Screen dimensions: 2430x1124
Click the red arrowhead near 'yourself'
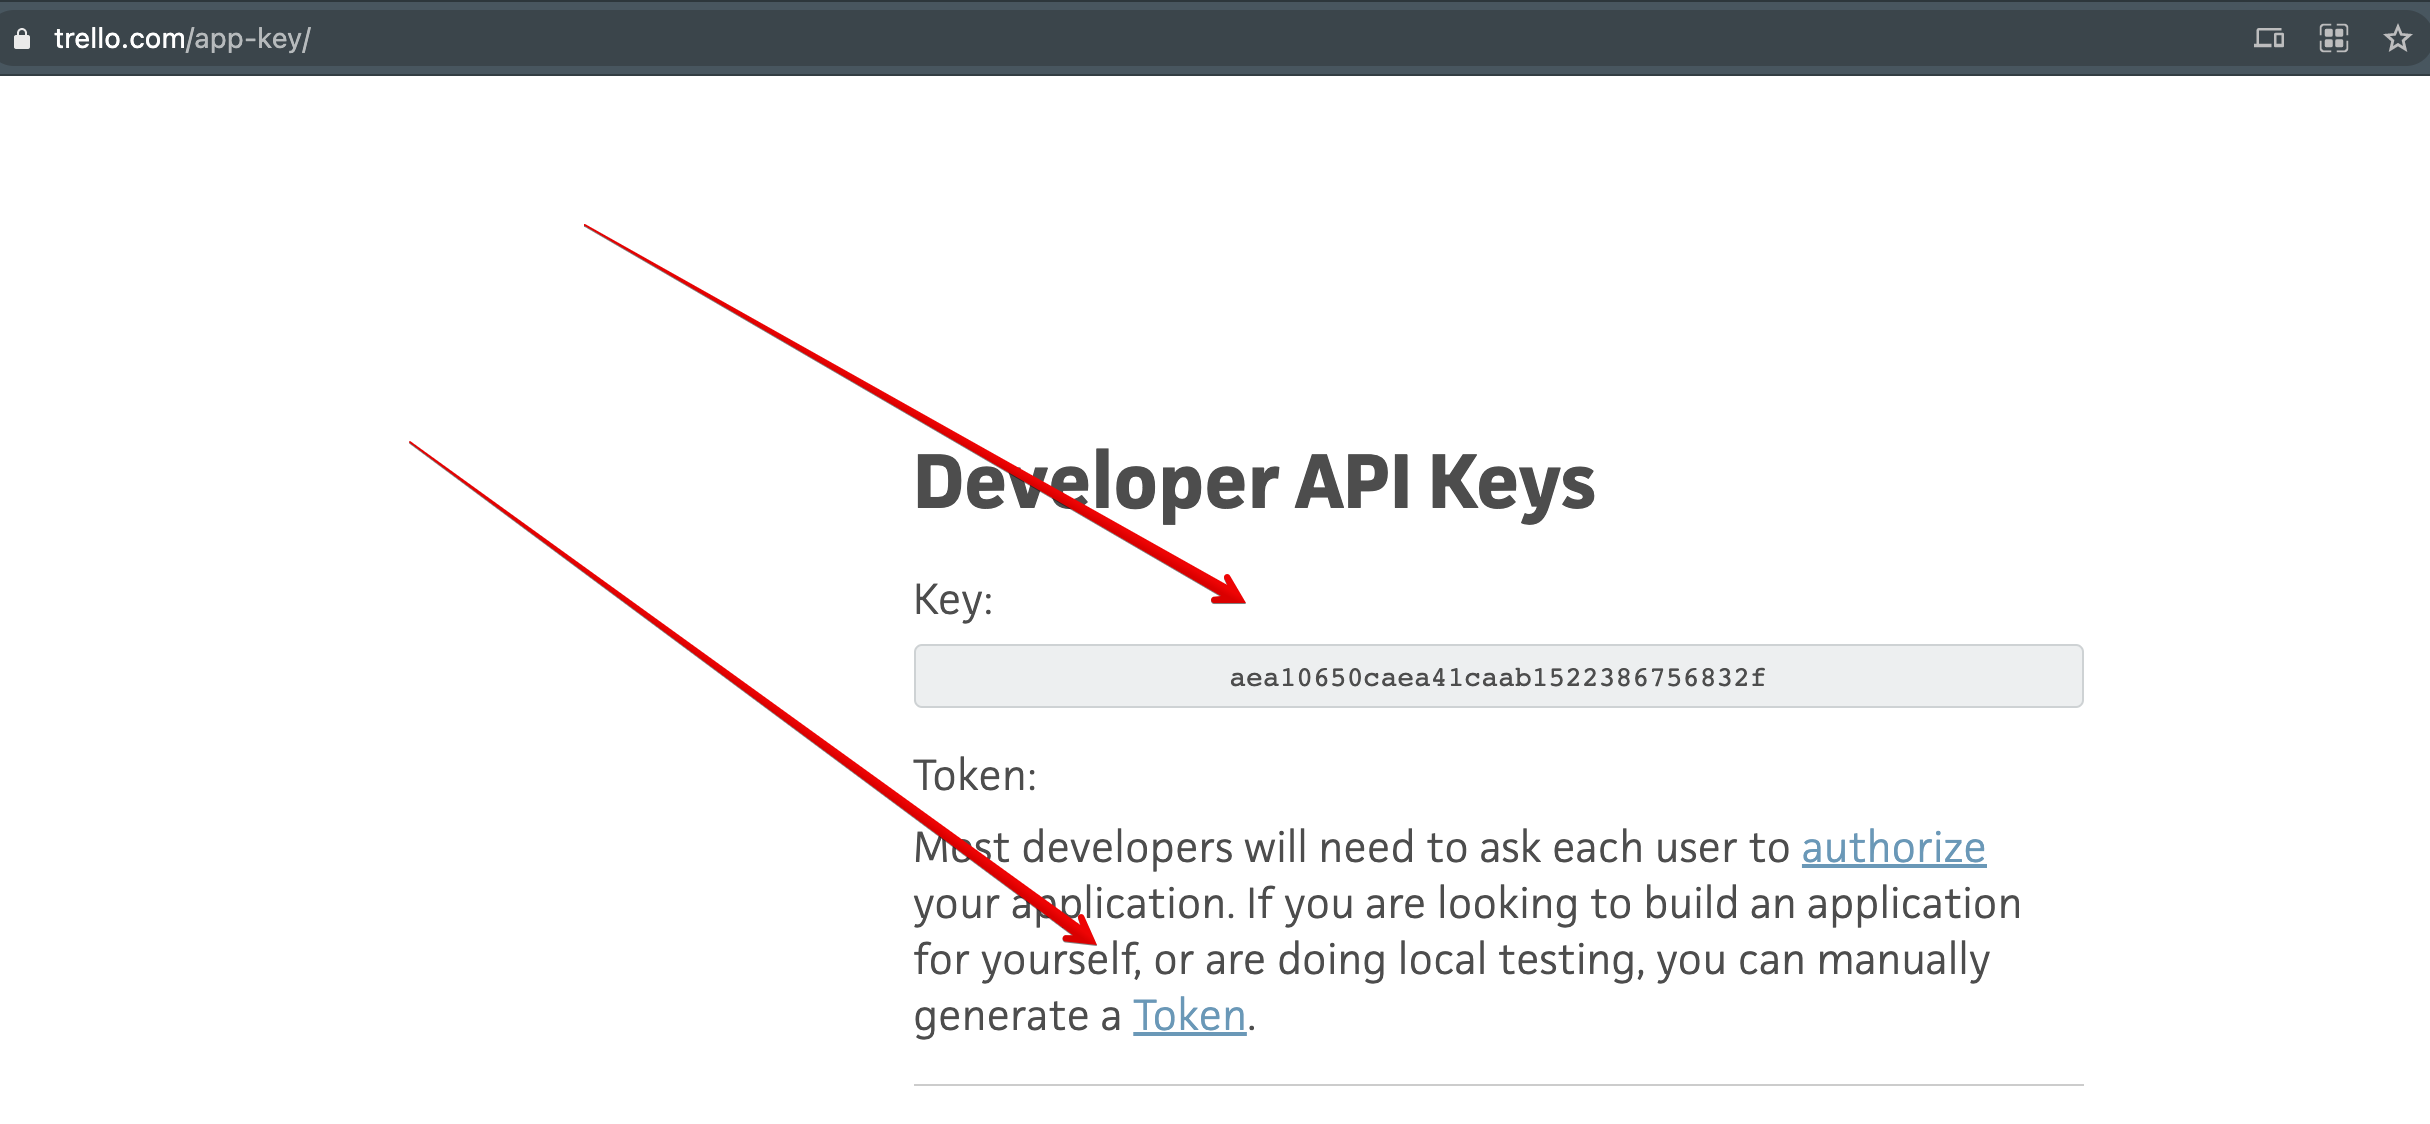click(x=1082, y=932)
